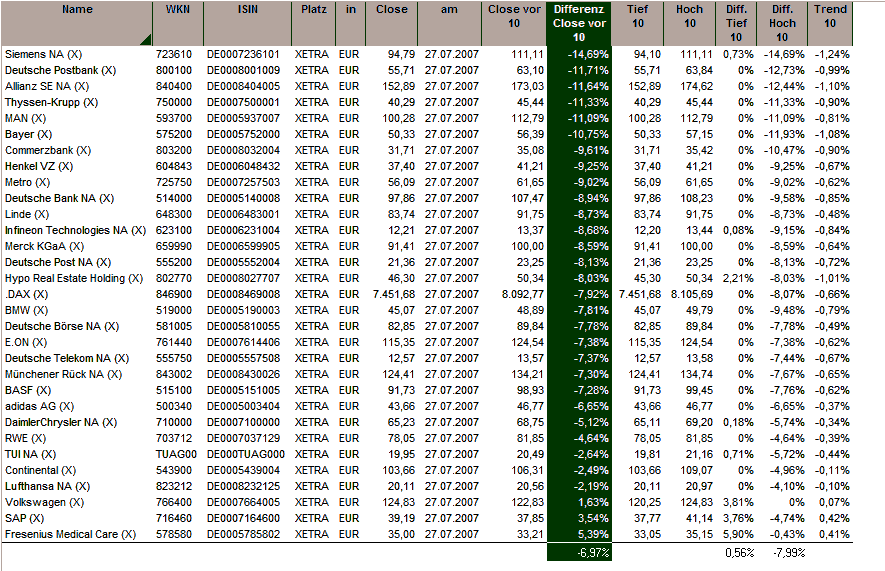
Task: Click SAP's 0,42% trend value
Action: pyautogui.click(x=834, y=518)
